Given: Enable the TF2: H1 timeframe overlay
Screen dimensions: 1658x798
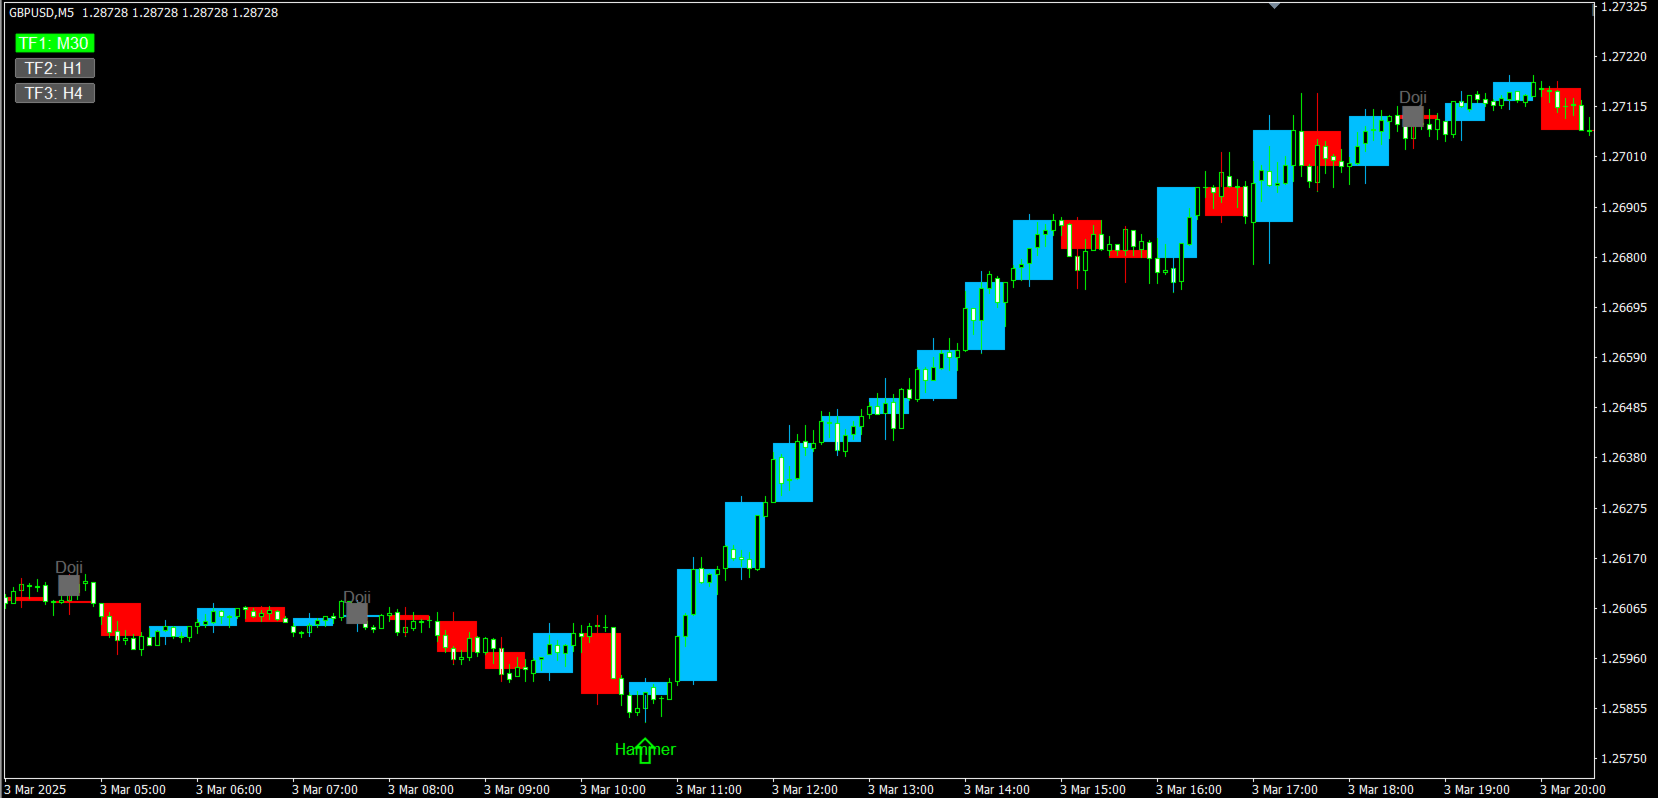Looking at the screenshot, I should [54, 68].
